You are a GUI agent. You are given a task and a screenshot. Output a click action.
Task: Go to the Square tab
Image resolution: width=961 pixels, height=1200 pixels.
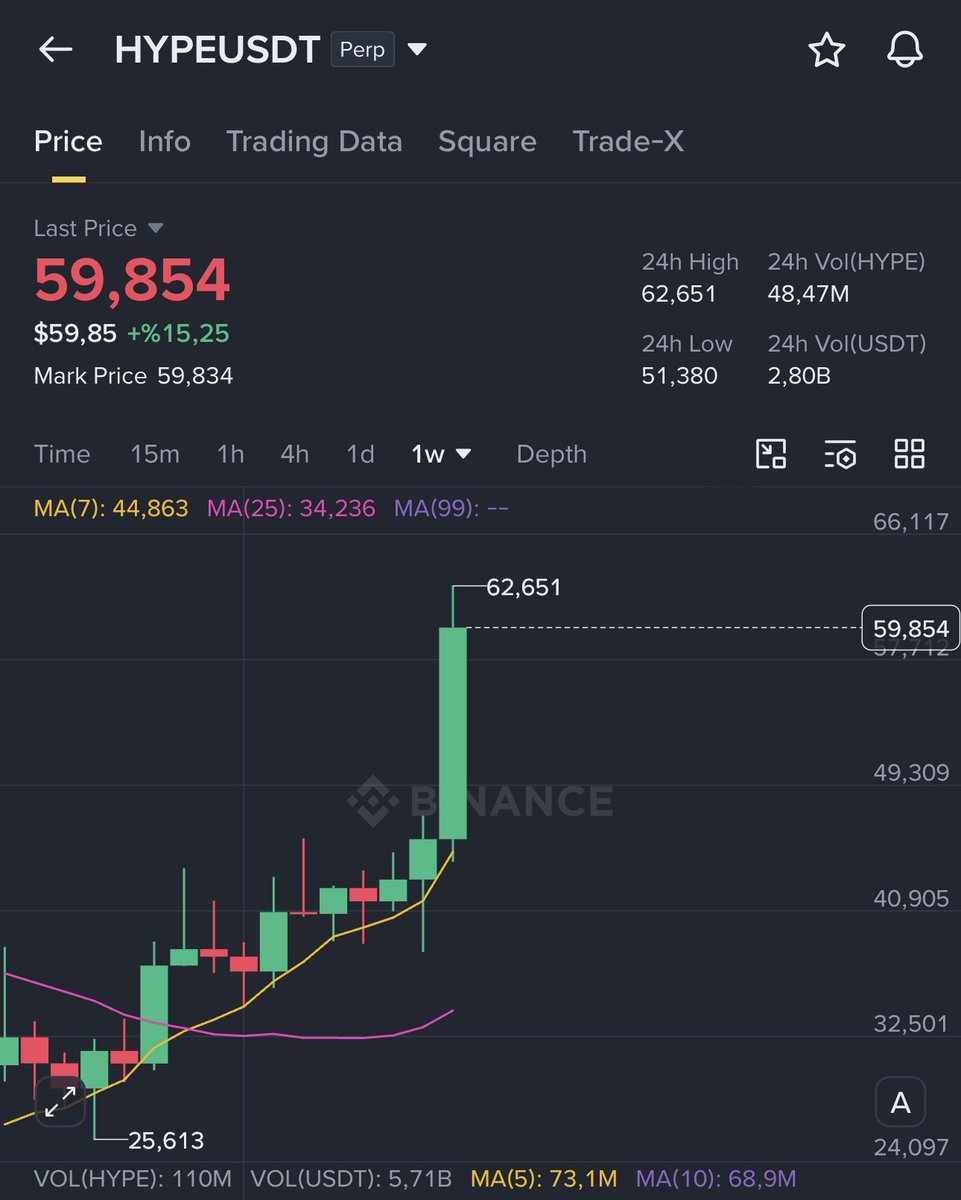click(487, 142)
